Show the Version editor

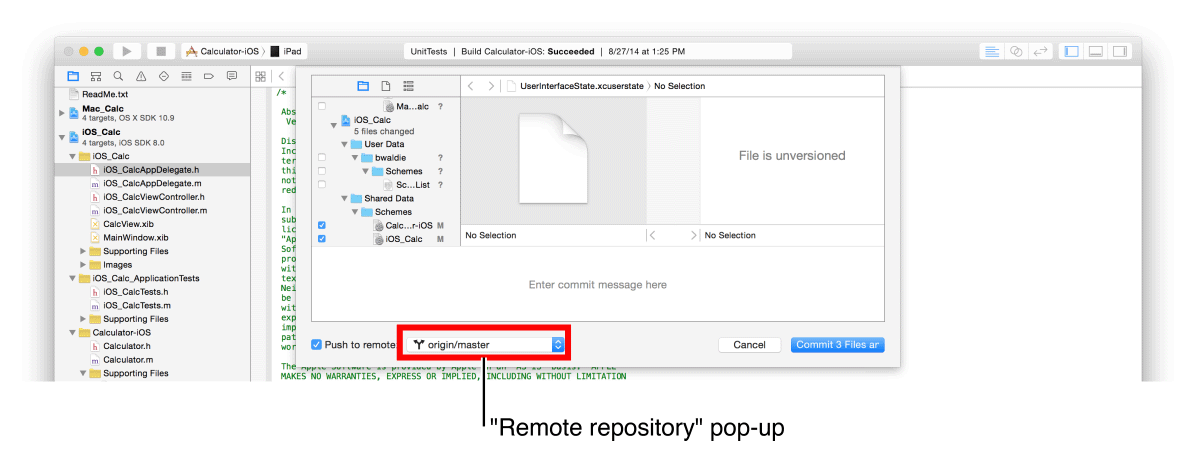pyautogui.click(x=1040, y=51)
